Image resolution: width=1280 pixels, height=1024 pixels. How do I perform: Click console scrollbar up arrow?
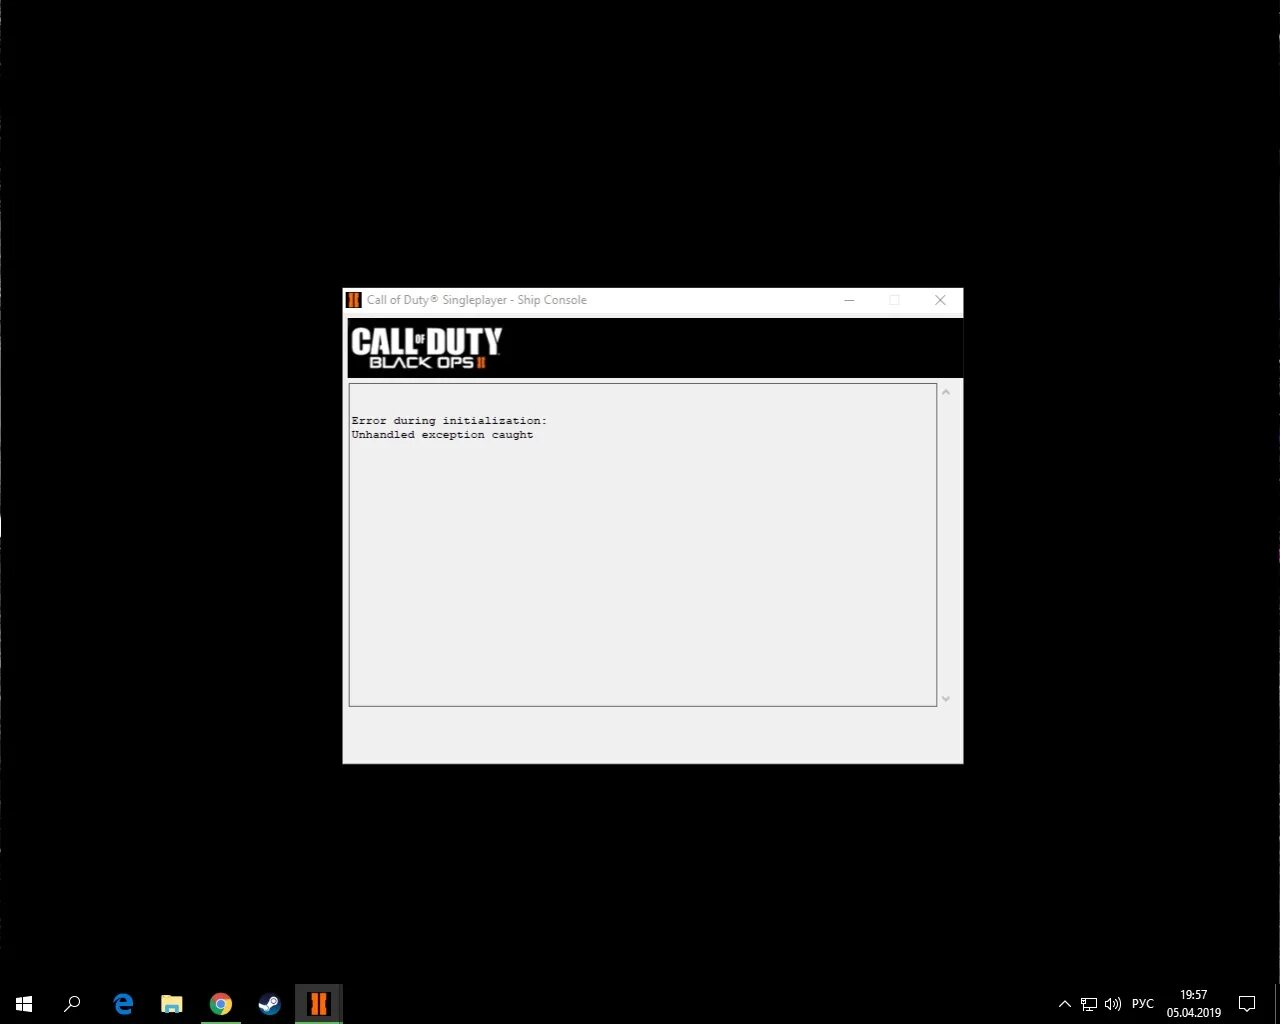click(x=946, y=392)
